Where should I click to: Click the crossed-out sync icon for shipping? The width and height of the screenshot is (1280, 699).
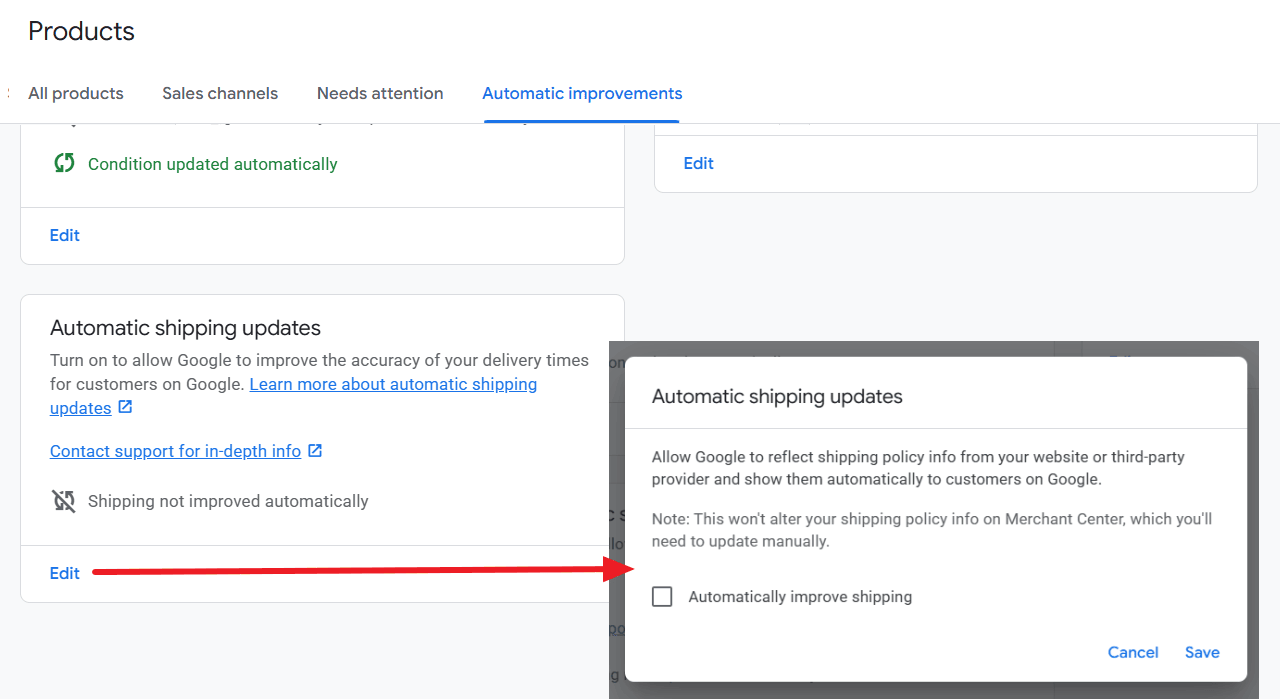click(x=64, y=501)
